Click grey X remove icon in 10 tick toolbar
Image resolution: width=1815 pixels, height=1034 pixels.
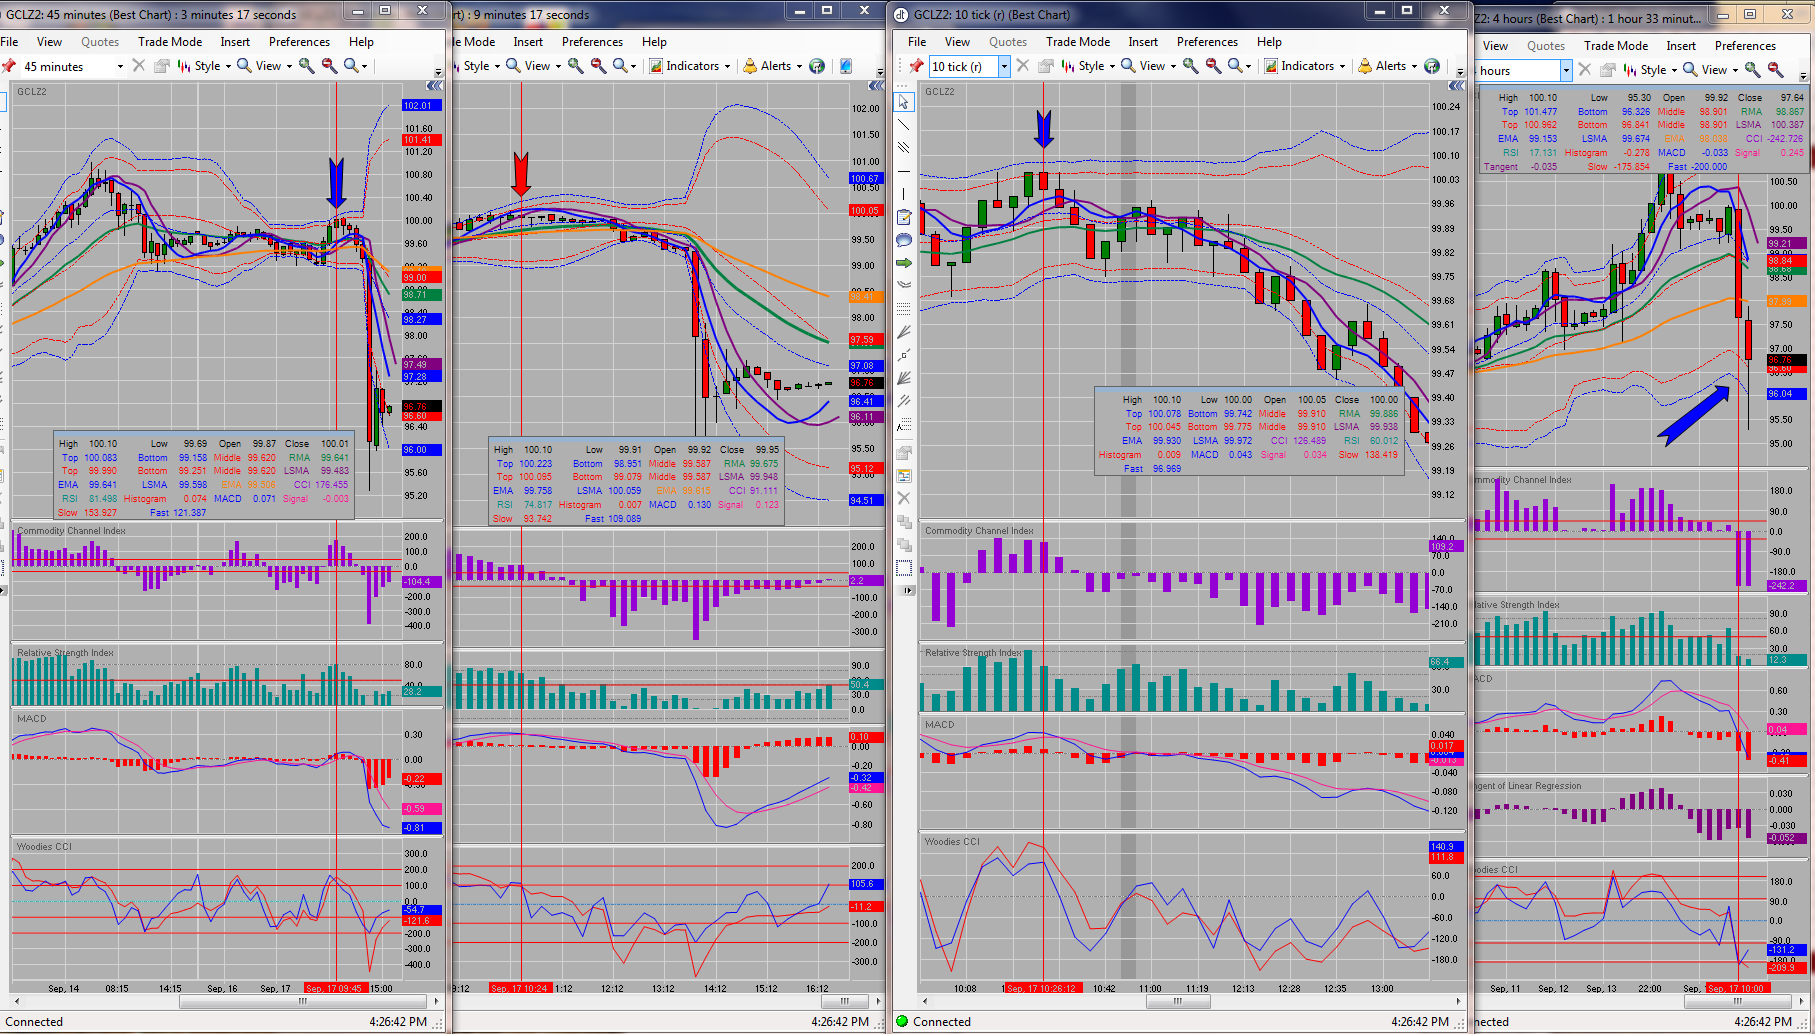point(1023,66)
